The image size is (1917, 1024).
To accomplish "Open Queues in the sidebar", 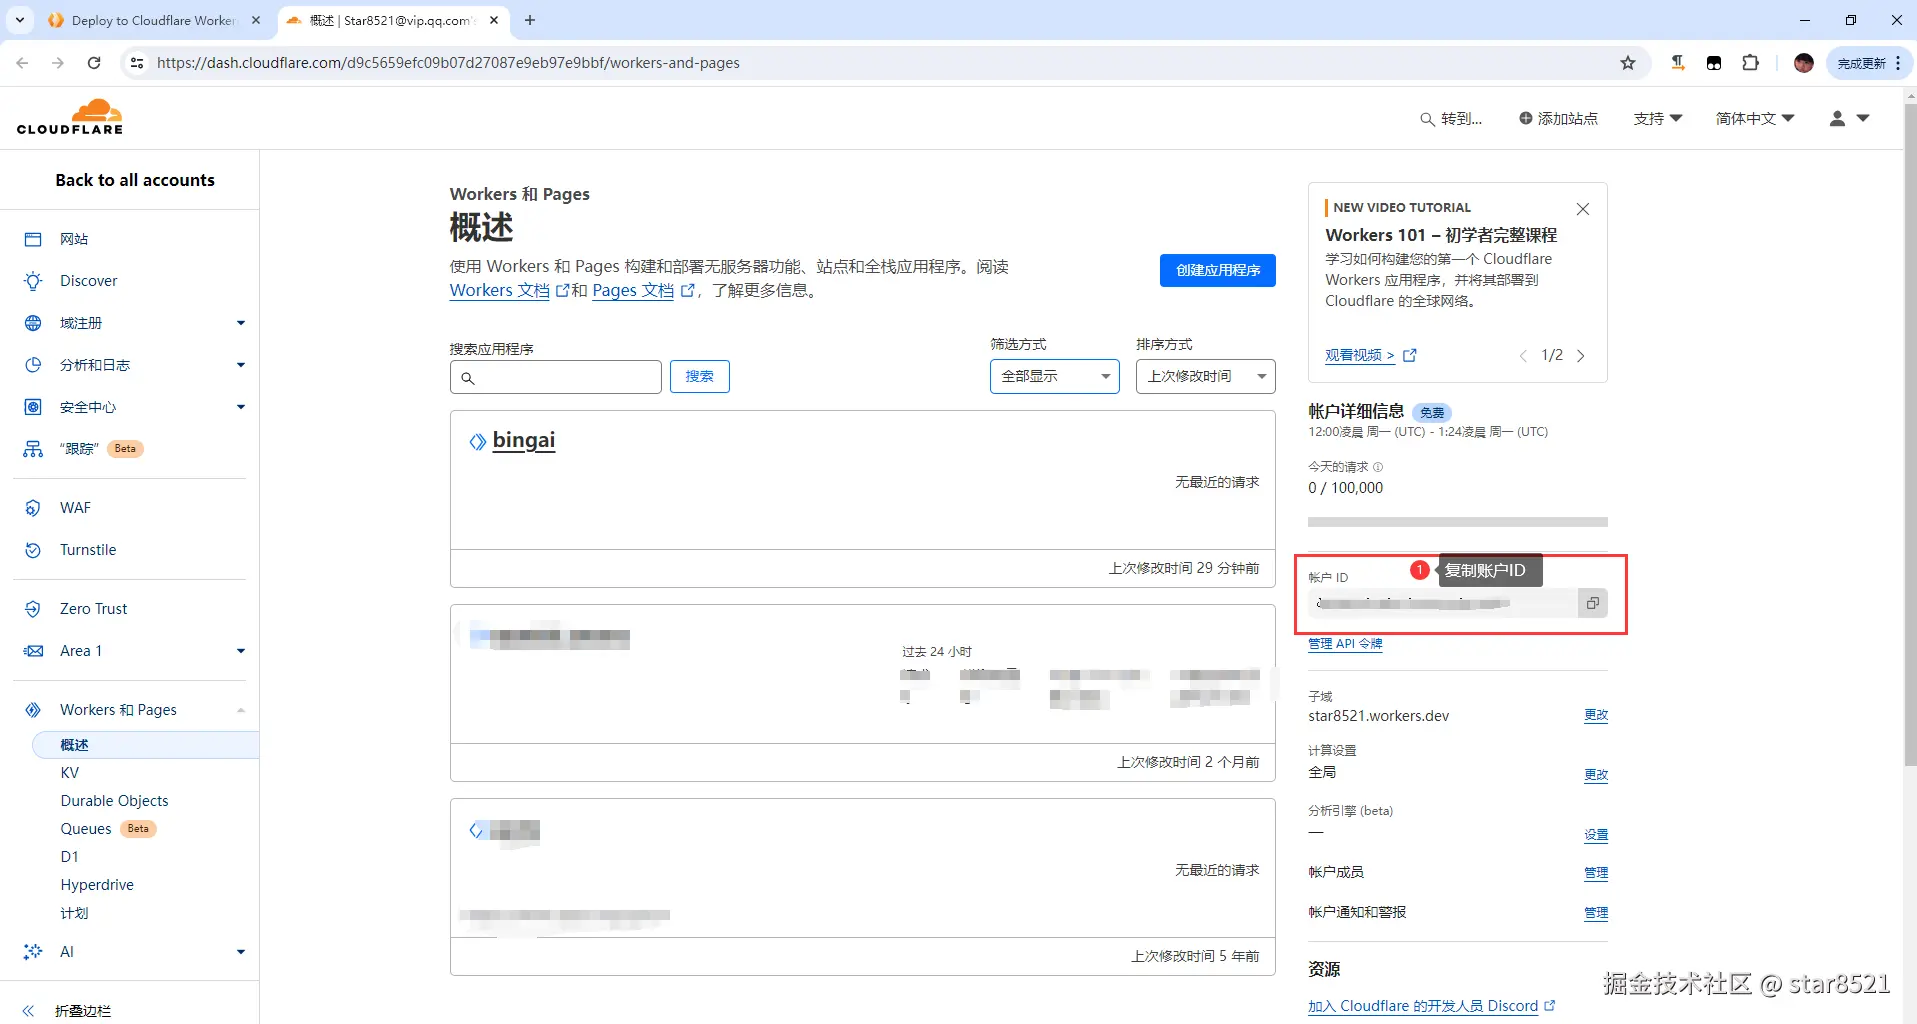I will pyautogui.click(x=86, y=829).
